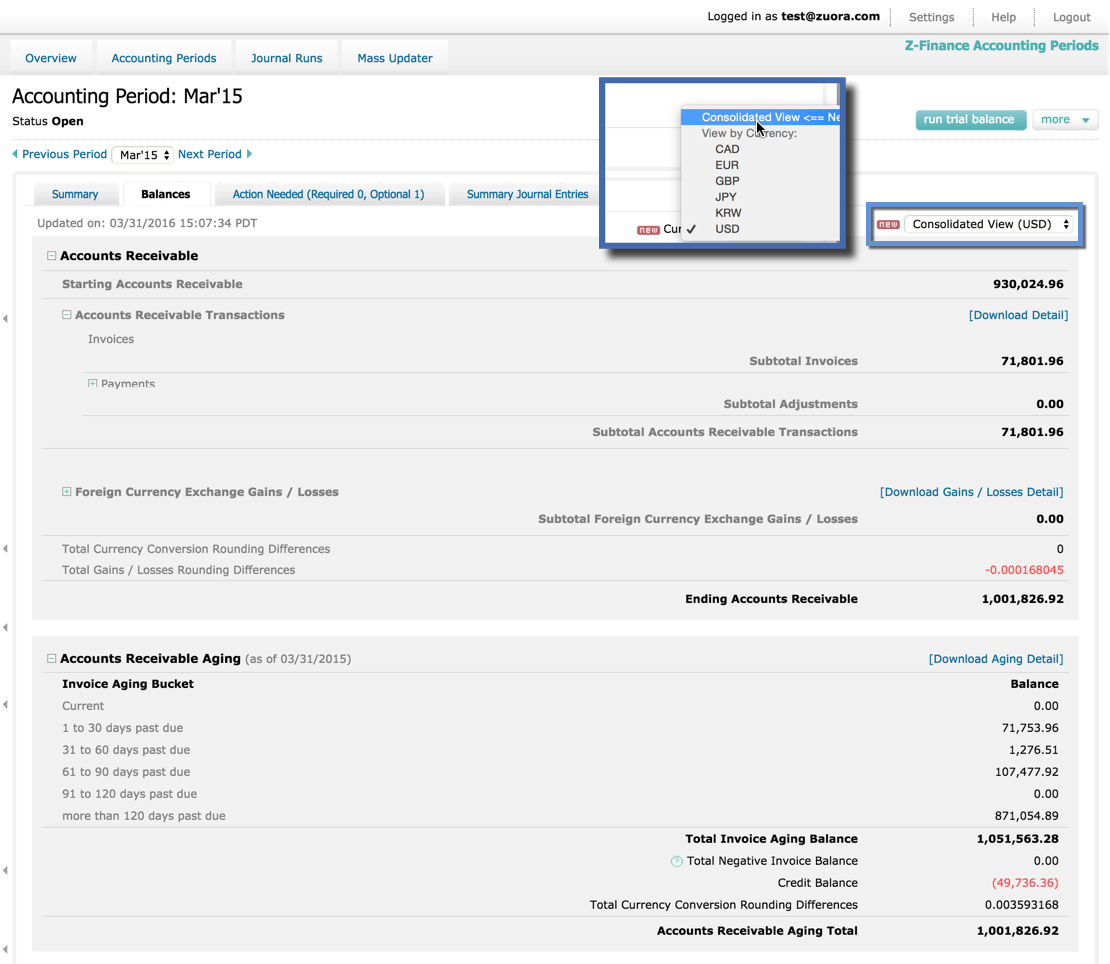Click Starting Accounts Receivable value 930,024.96
Viewport: 1110px width, 964px height.
coord(1028,284)
